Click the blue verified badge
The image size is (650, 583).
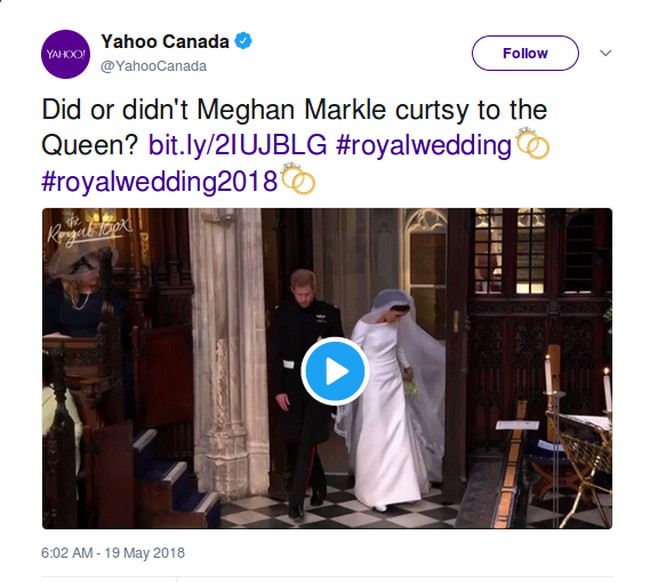[244, 42]
